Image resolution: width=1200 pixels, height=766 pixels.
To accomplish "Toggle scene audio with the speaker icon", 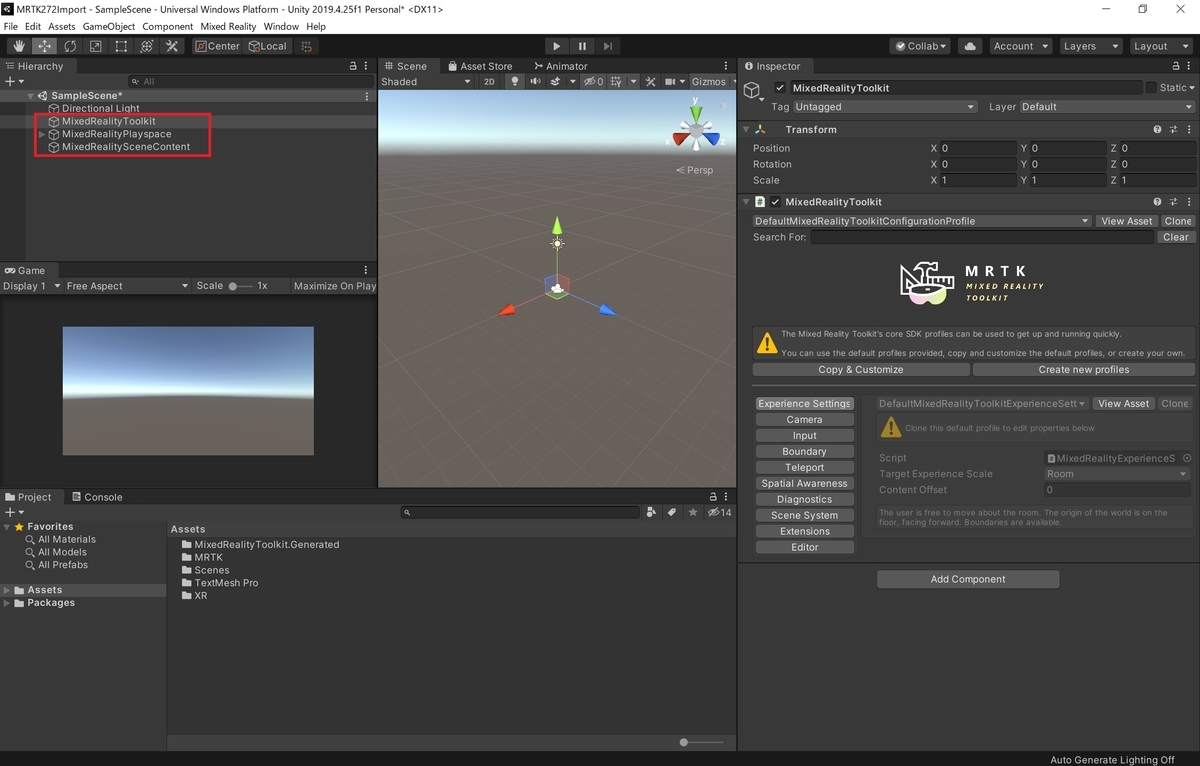I will (536, 81).
